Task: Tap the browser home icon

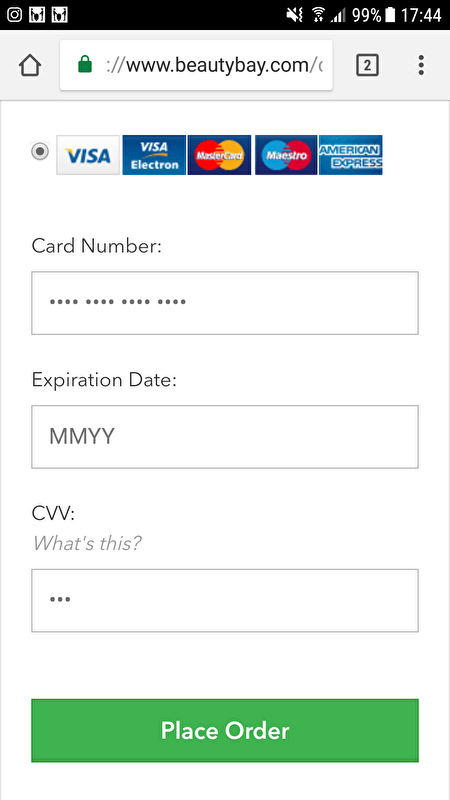Action: (30, 65)
